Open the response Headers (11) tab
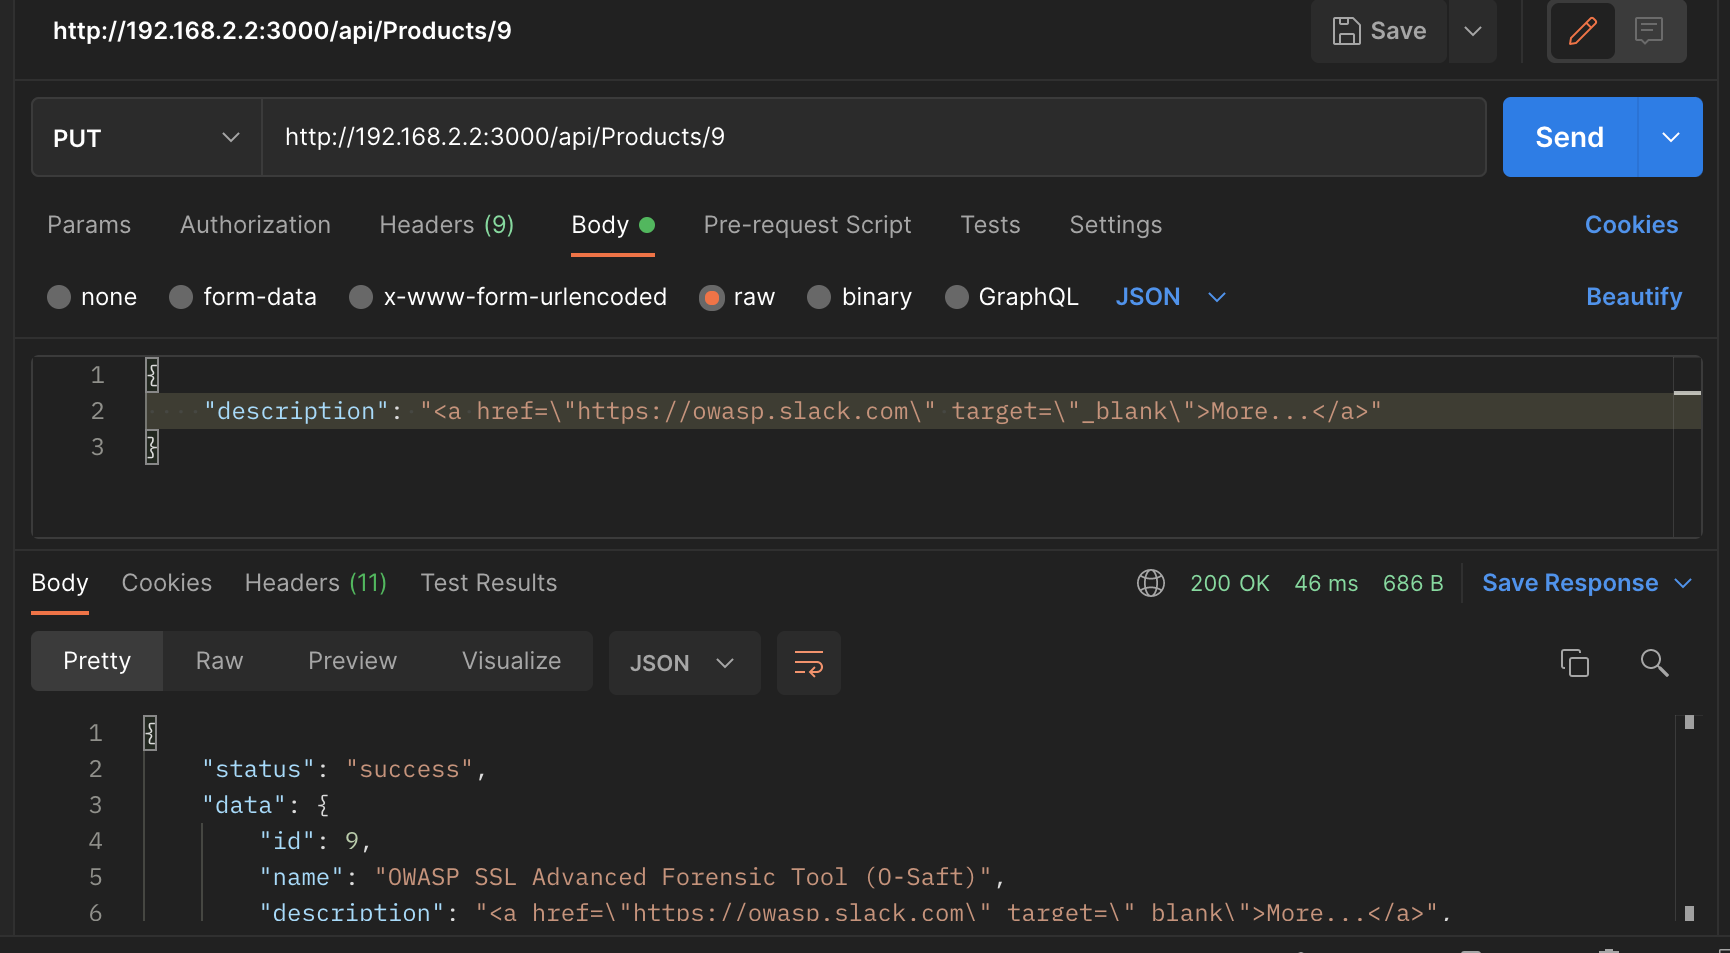1730x953 pixels. click(x=316, y=583)
